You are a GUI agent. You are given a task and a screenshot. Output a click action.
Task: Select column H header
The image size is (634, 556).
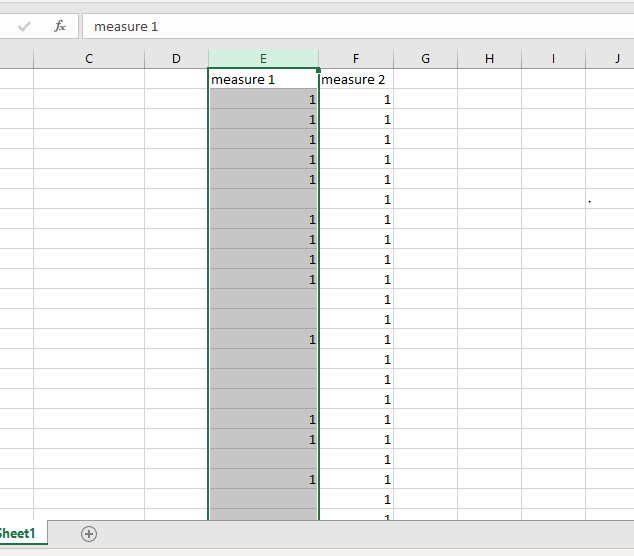point(489,59)
